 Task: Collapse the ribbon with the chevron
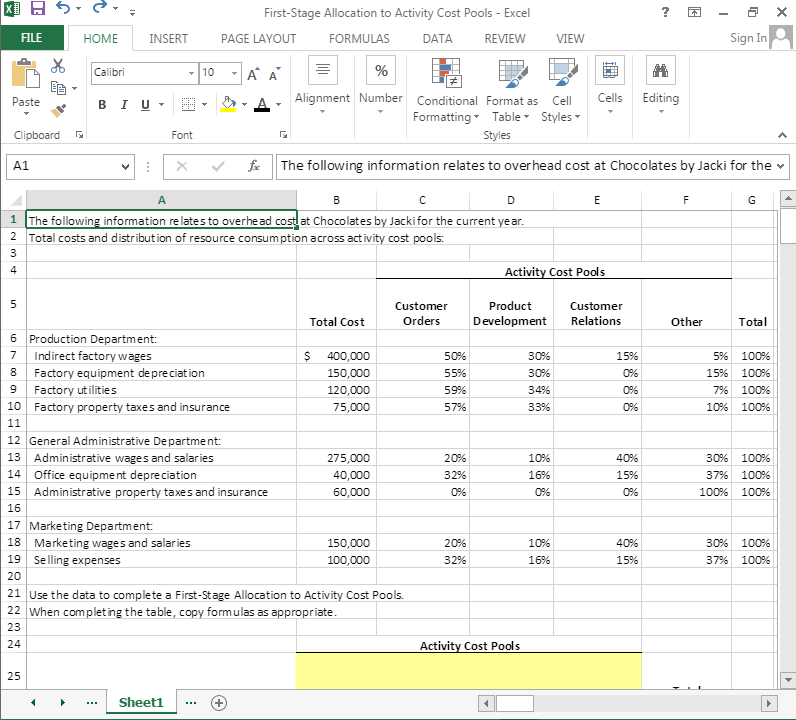point(782,135)
